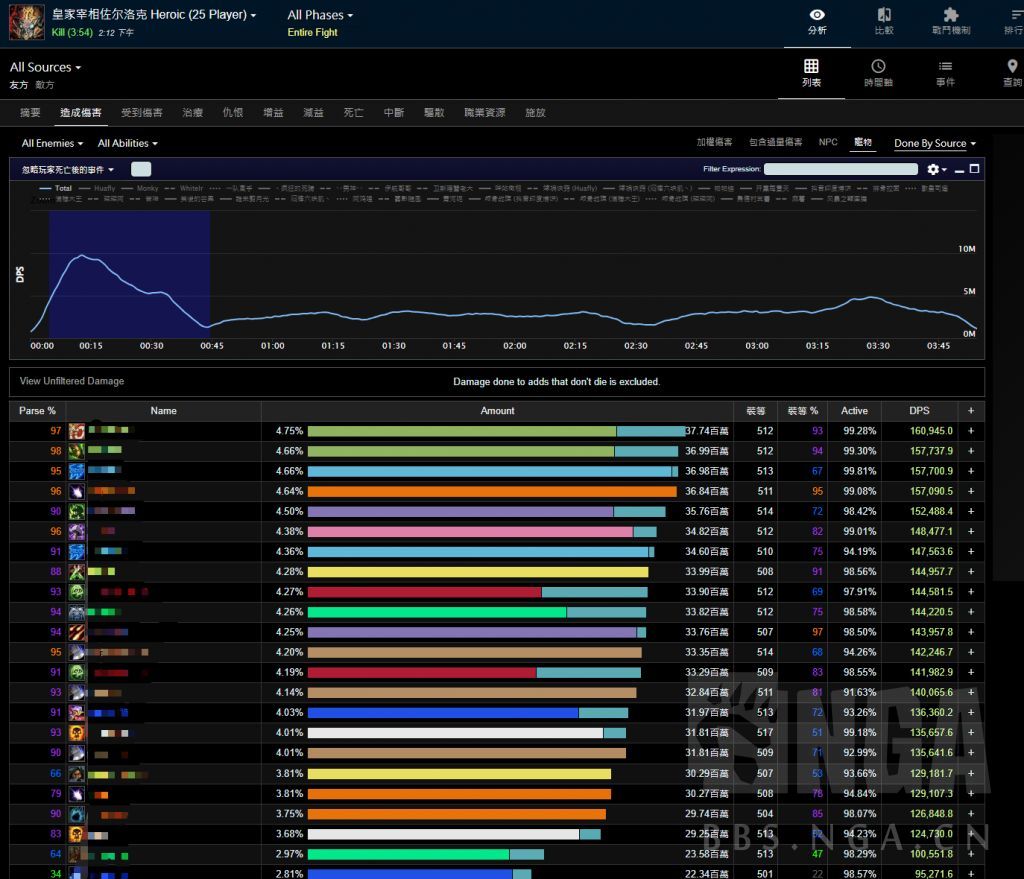Switch to the 治療 tab
This screenshot has height=879, width=1024.
(192, 113)
